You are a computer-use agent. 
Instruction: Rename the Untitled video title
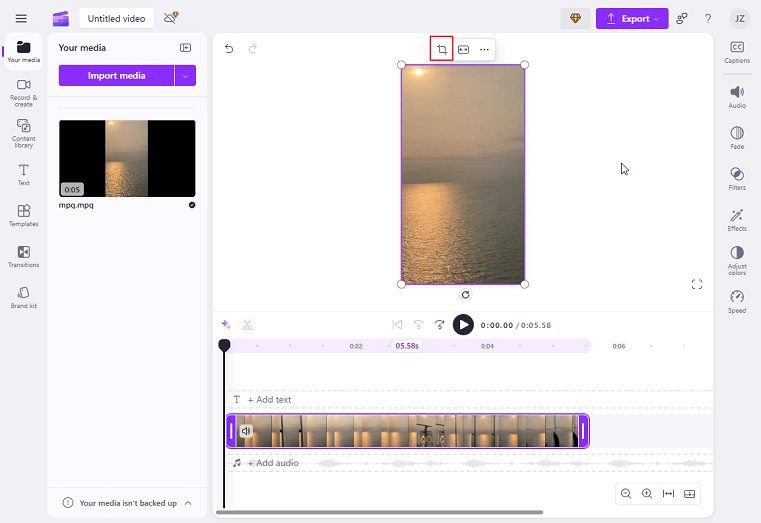pyautogui.click(x=116, y=18)
